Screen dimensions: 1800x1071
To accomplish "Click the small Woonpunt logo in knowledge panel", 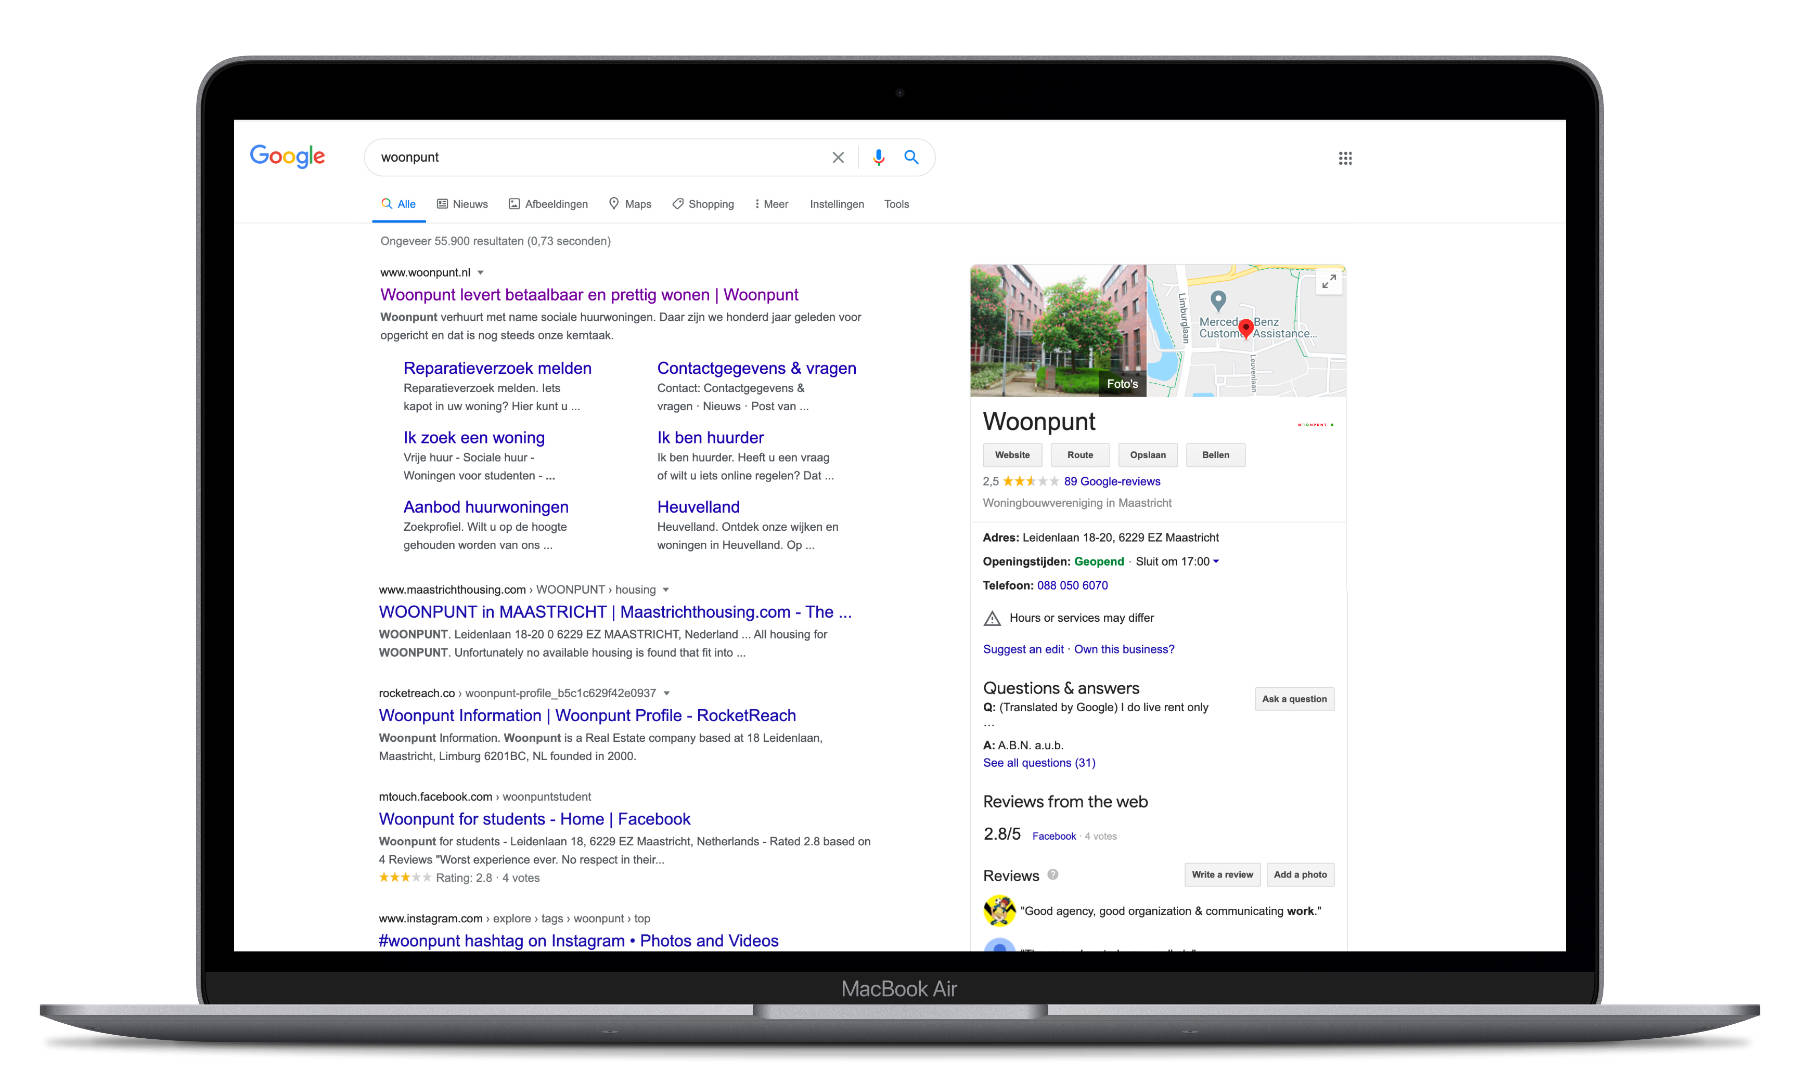I will 1315,424.
